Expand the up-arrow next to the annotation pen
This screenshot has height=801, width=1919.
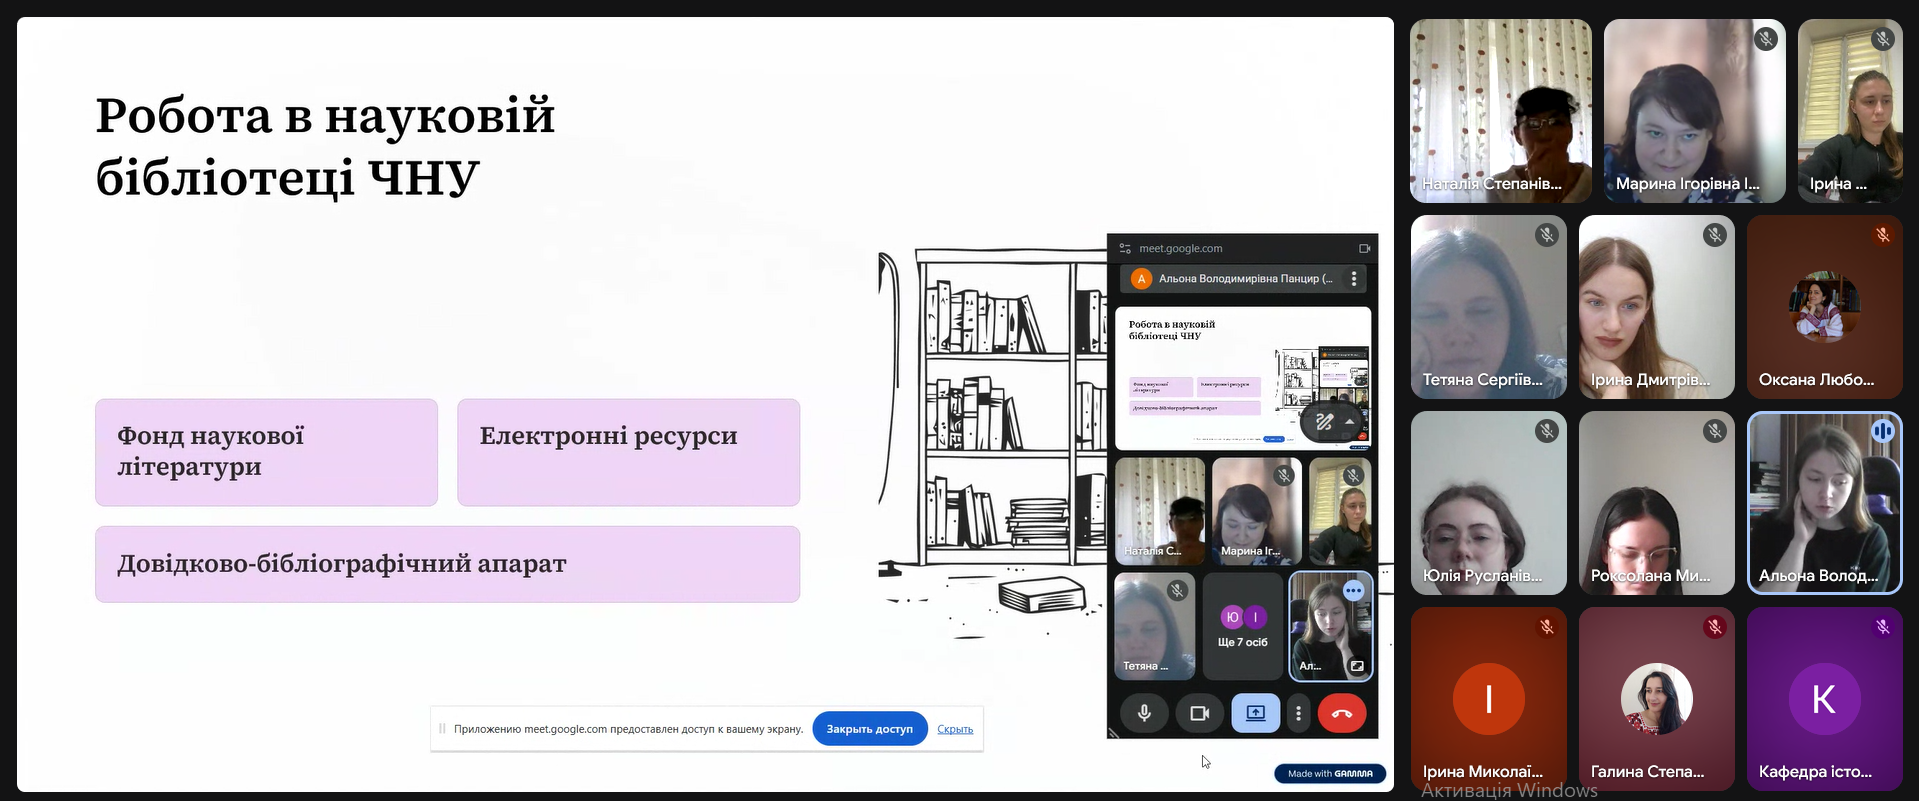pos(1350,422)
